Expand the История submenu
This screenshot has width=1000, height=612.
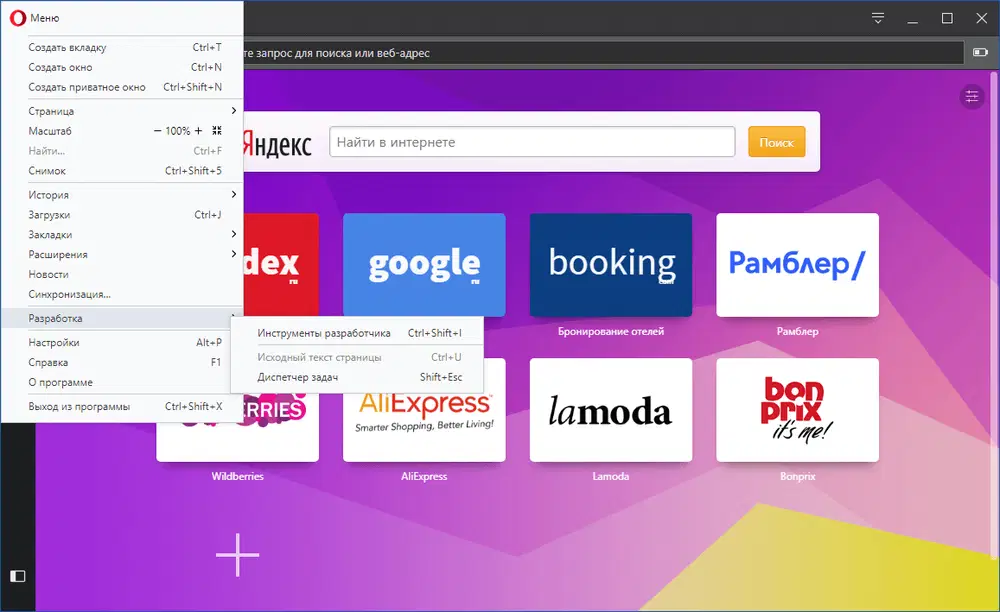tap(122, 194)
